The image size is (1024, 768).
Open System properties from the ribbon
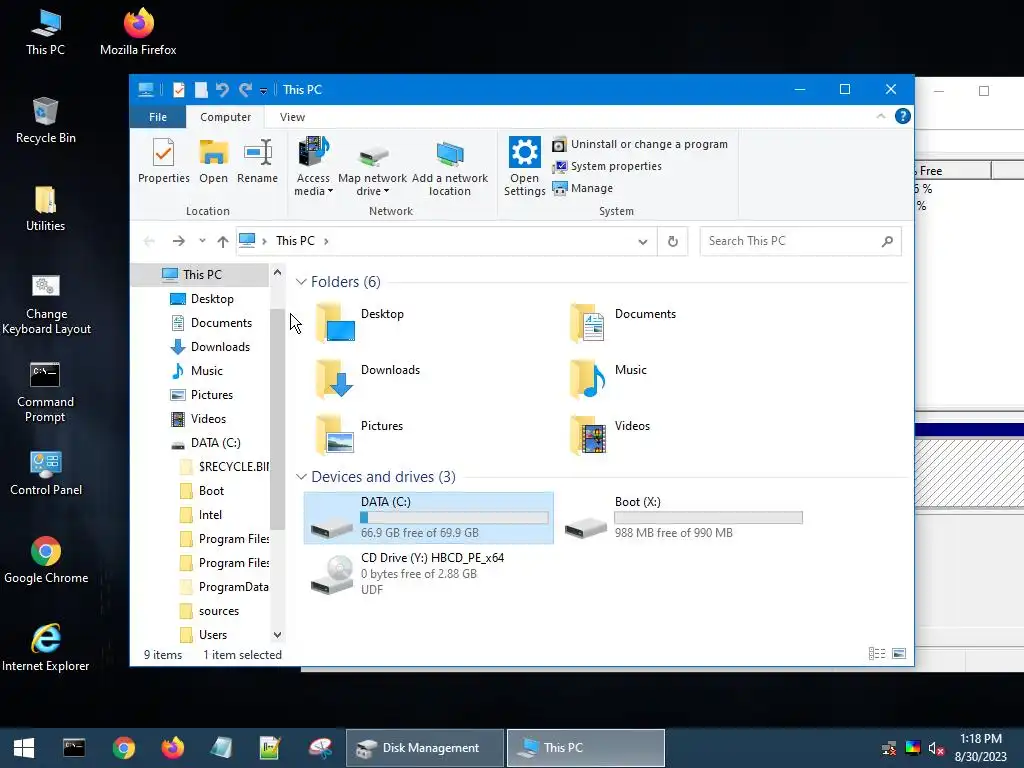tap(607, 167)
